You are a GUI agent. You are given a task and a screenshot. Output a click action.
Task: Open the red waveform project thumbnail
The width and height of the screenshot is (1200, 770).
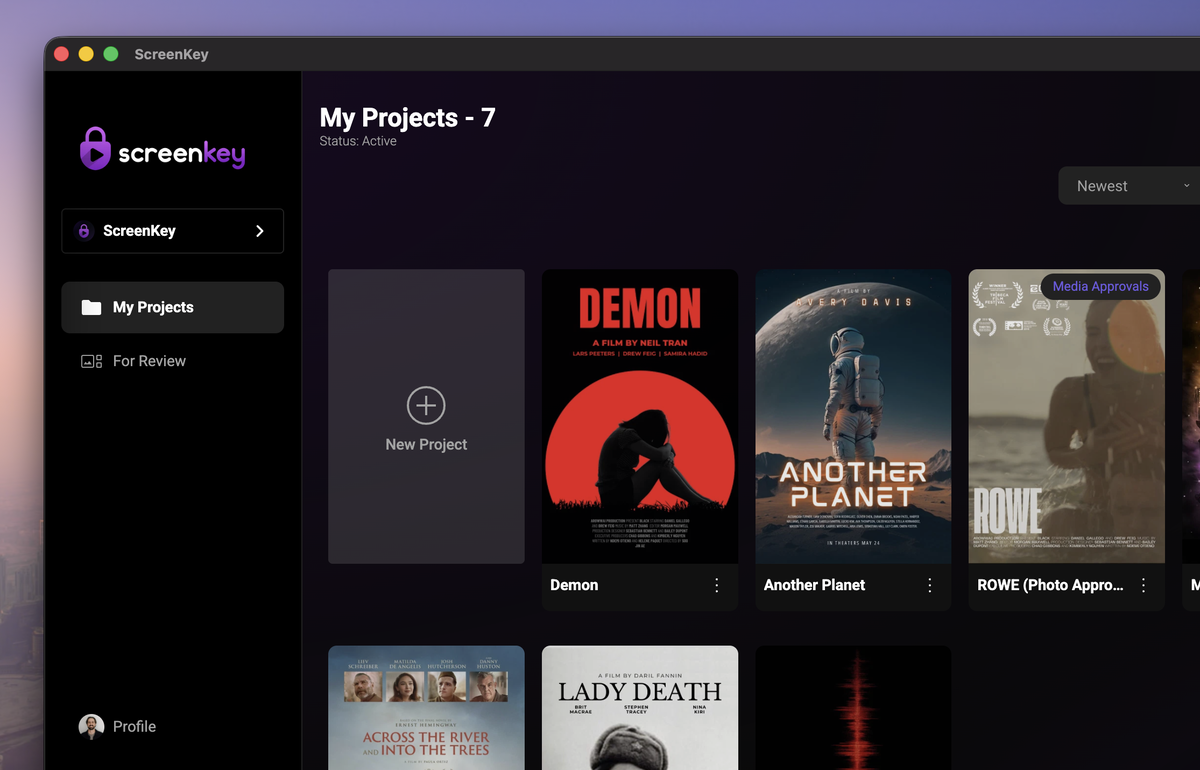pos(853,707)
